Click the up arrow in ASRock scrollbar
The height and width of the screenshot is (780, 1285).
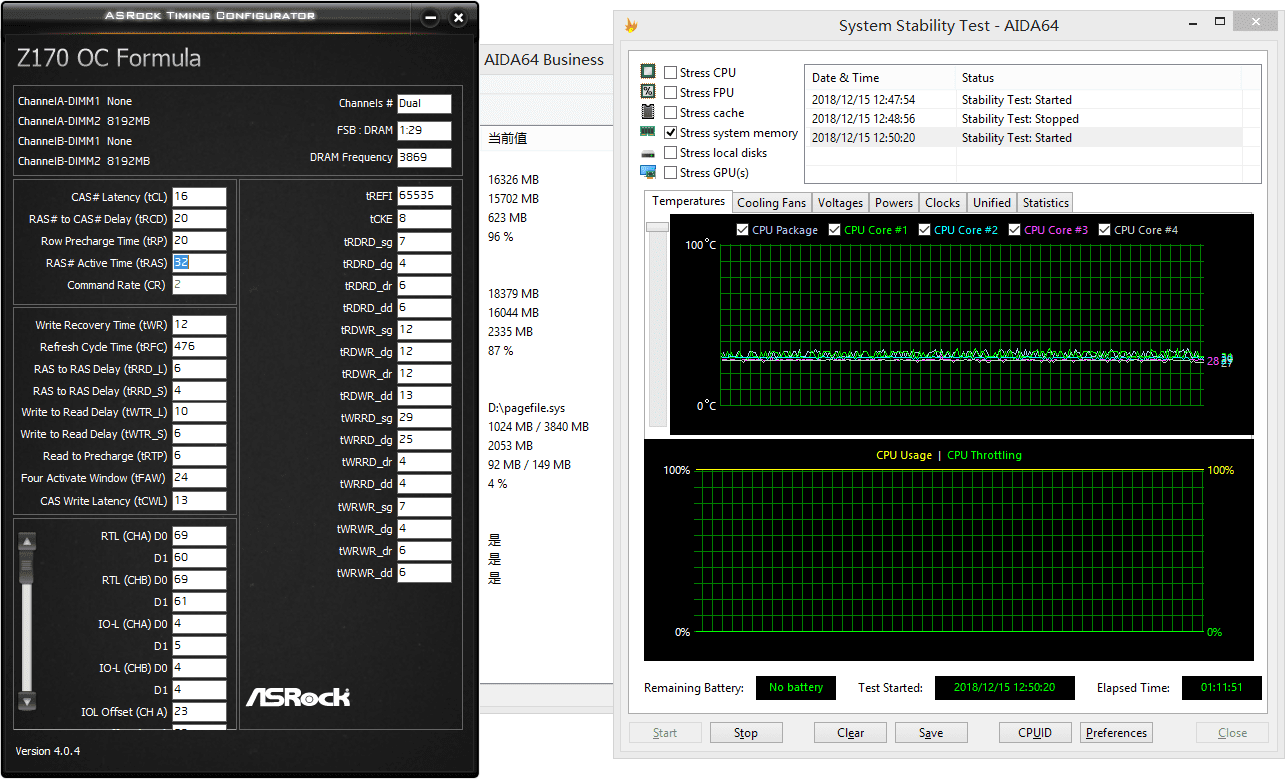pyautogui.click(x=27, y=542)
